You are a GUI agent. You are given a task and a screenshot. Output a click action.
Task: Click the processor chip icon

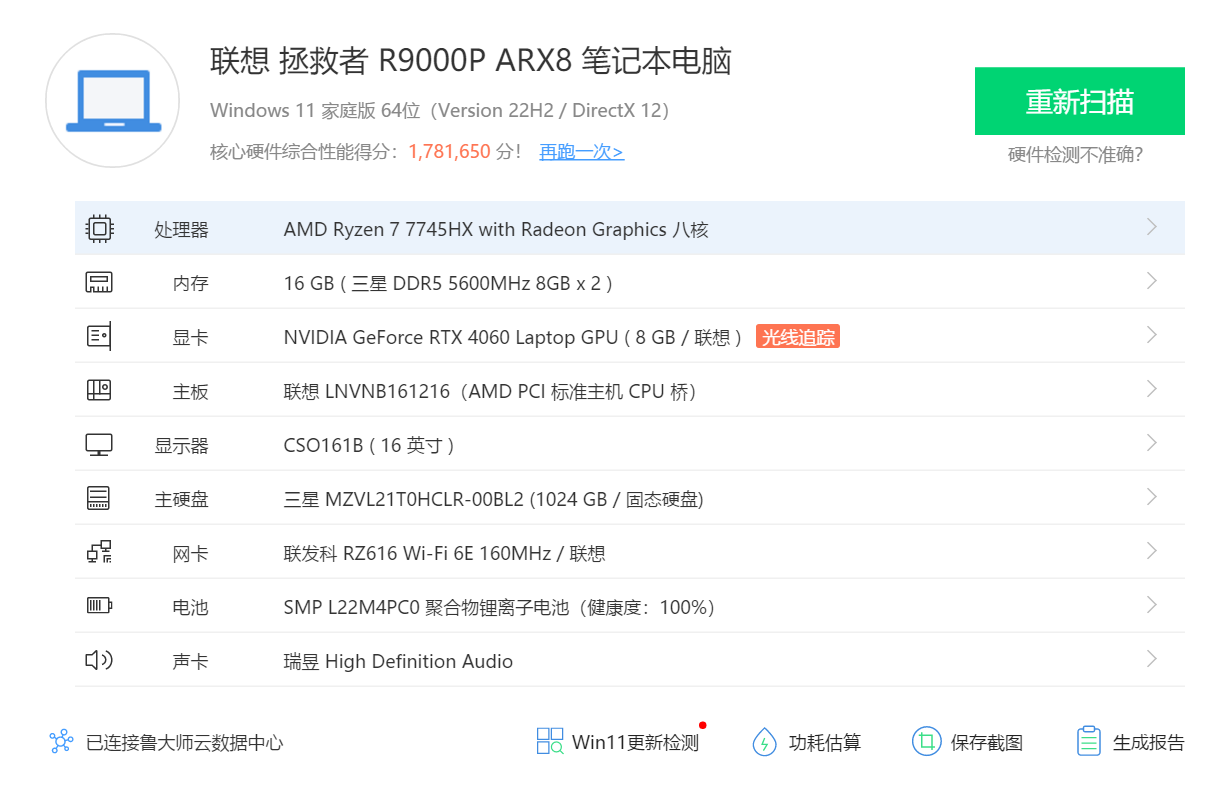99,229
